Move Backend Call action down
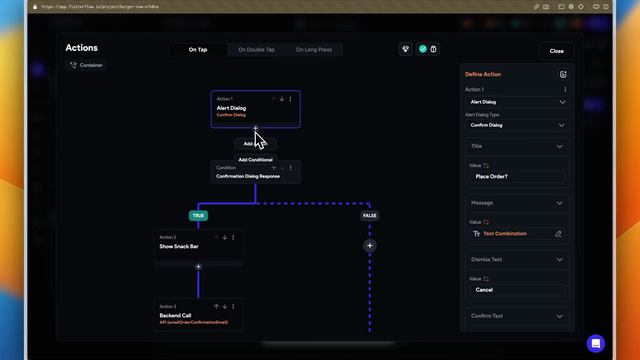 point(225,306)
